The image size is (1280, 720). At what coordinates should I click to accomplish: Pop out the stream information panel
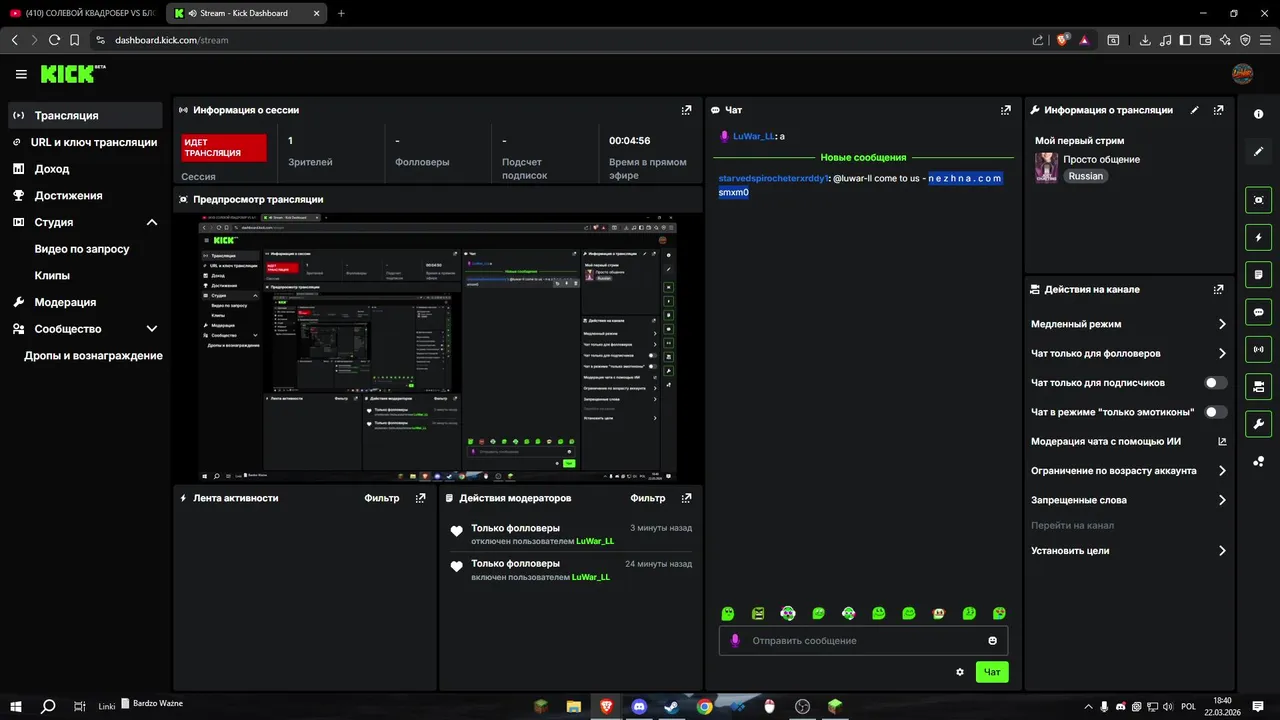point(1218,110)
